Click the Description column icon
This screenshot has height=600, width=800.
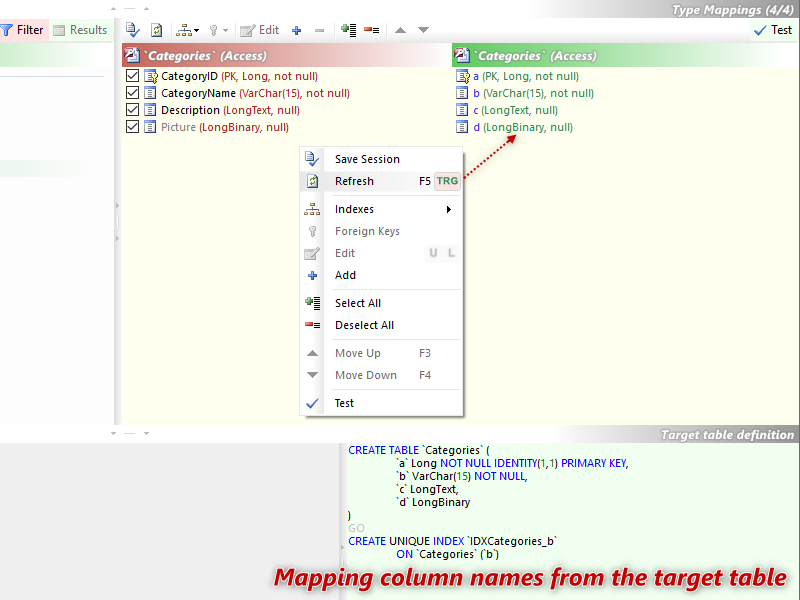click(150, 110)
